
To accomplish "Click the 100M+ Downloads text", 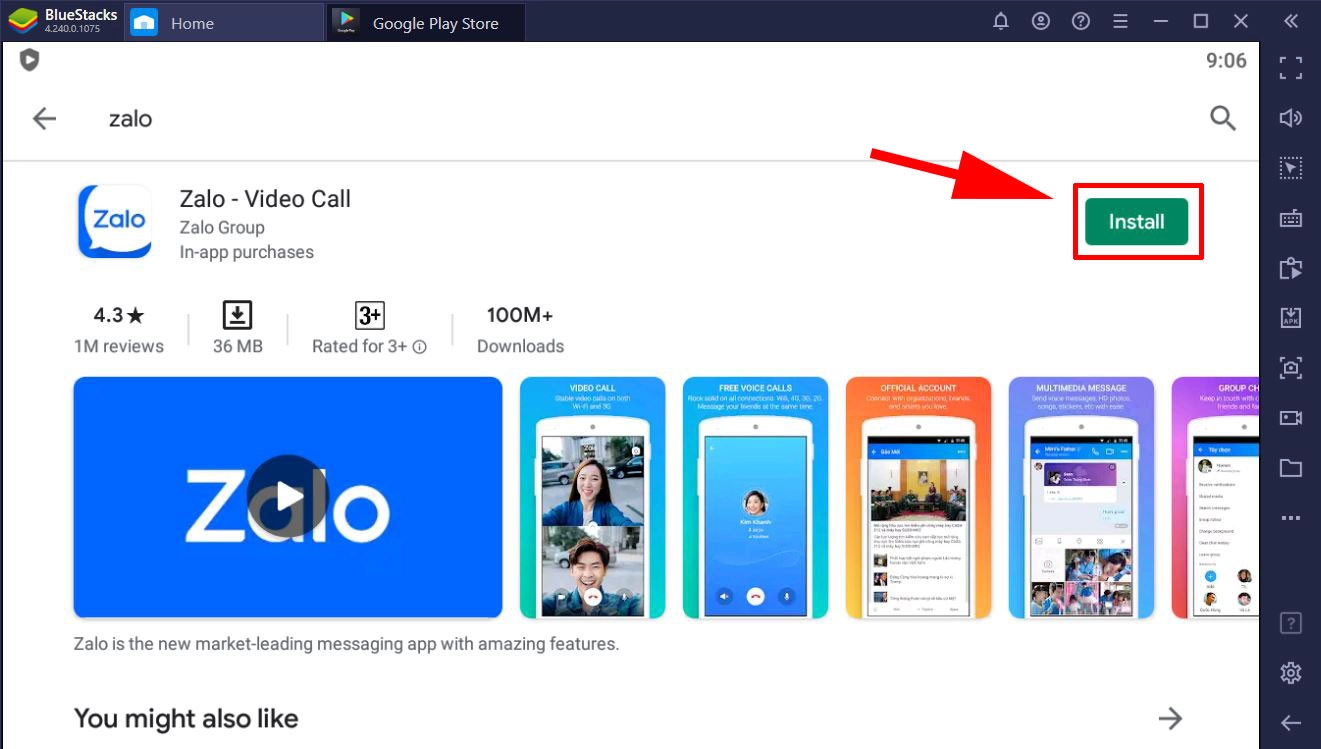I will click(x=520, y=330).
